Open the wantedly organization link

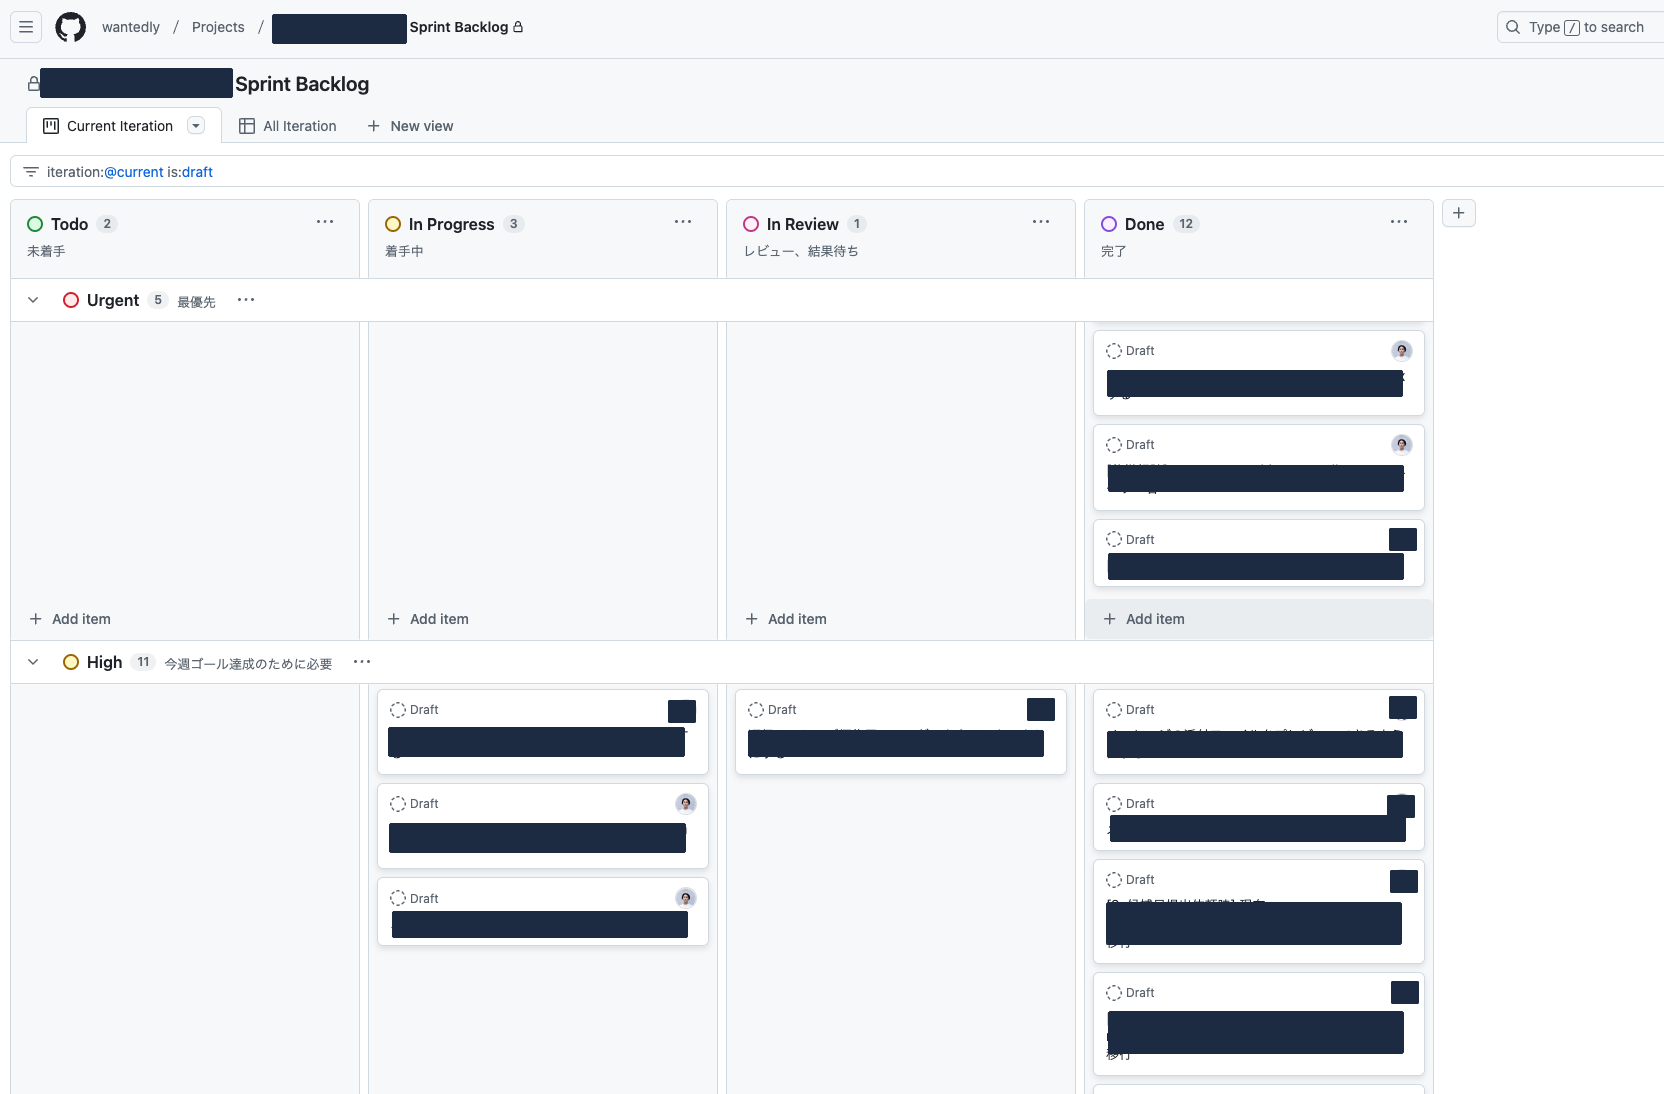point(131,27)
